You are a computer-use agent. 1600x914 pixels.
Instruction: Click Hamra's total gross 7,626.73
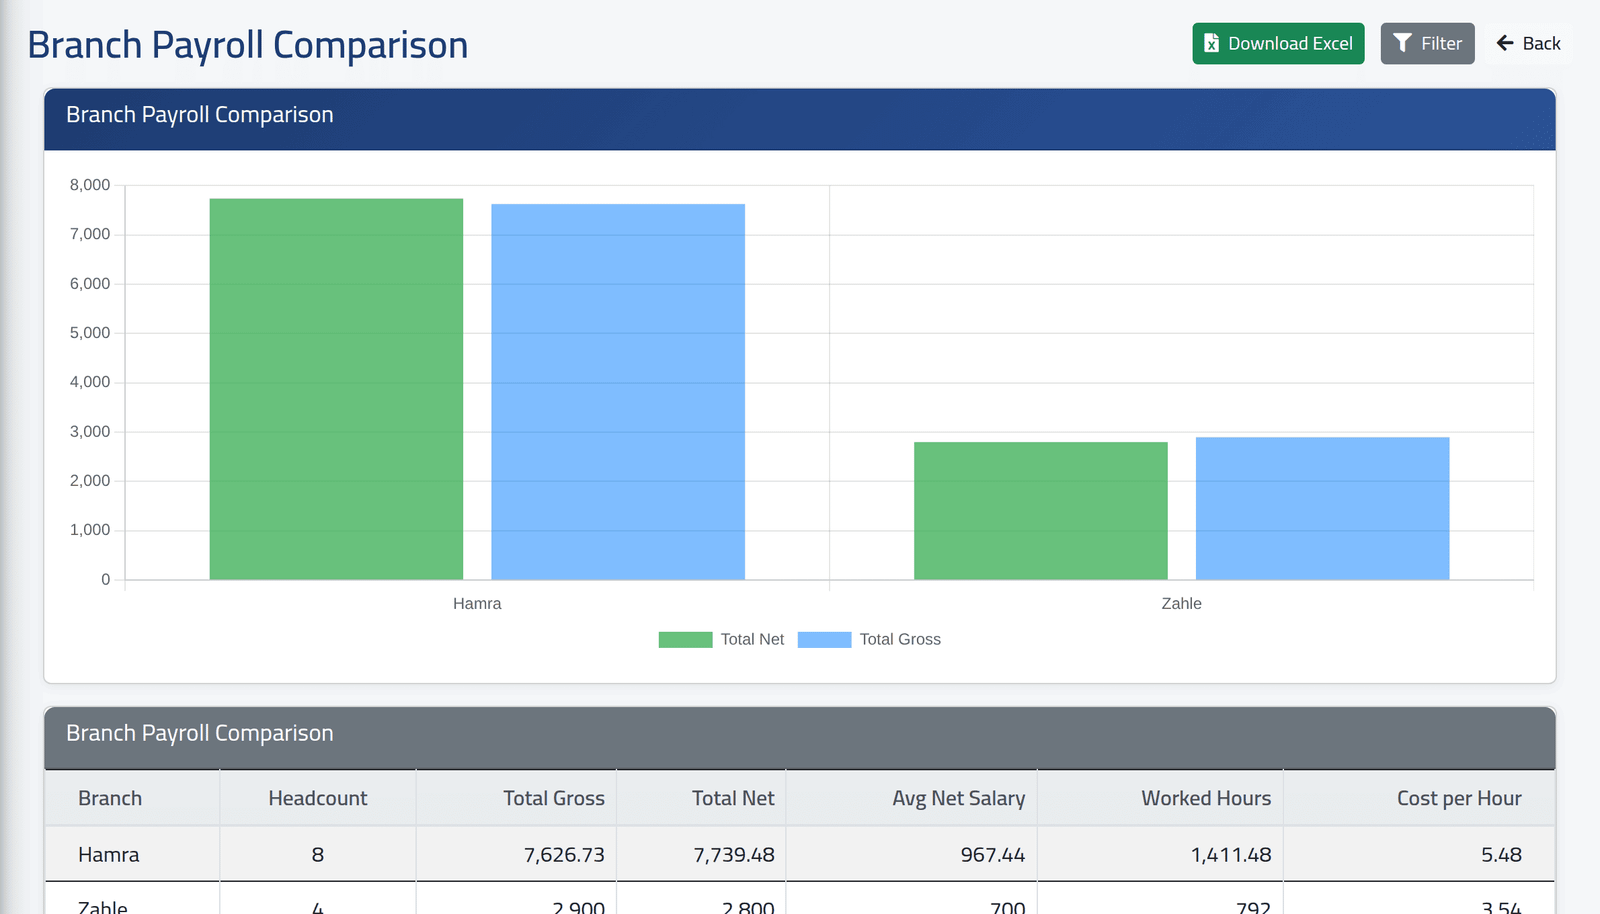[x=564, y=855]
